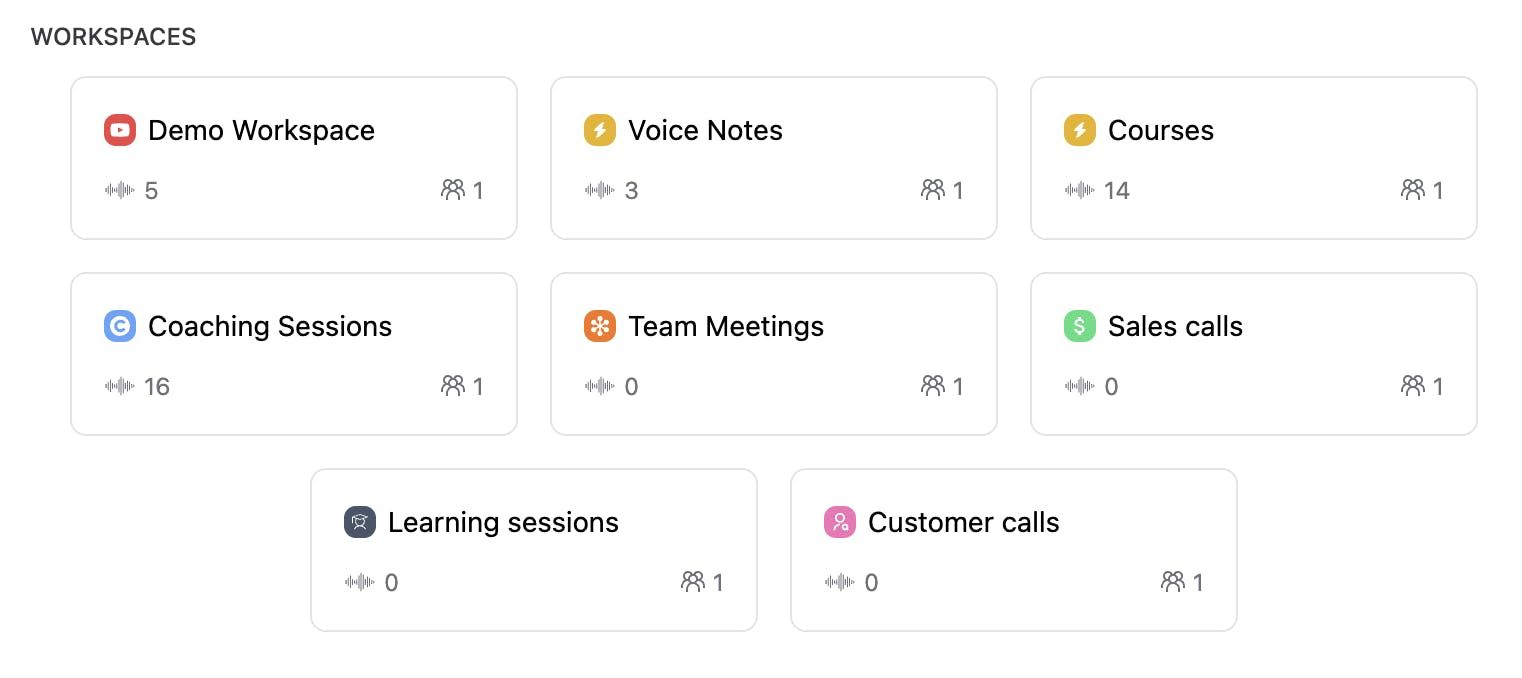This screenshot has height=678, width=1522.
Task: Open the Demo Workspace card
Action: (293, 157)
